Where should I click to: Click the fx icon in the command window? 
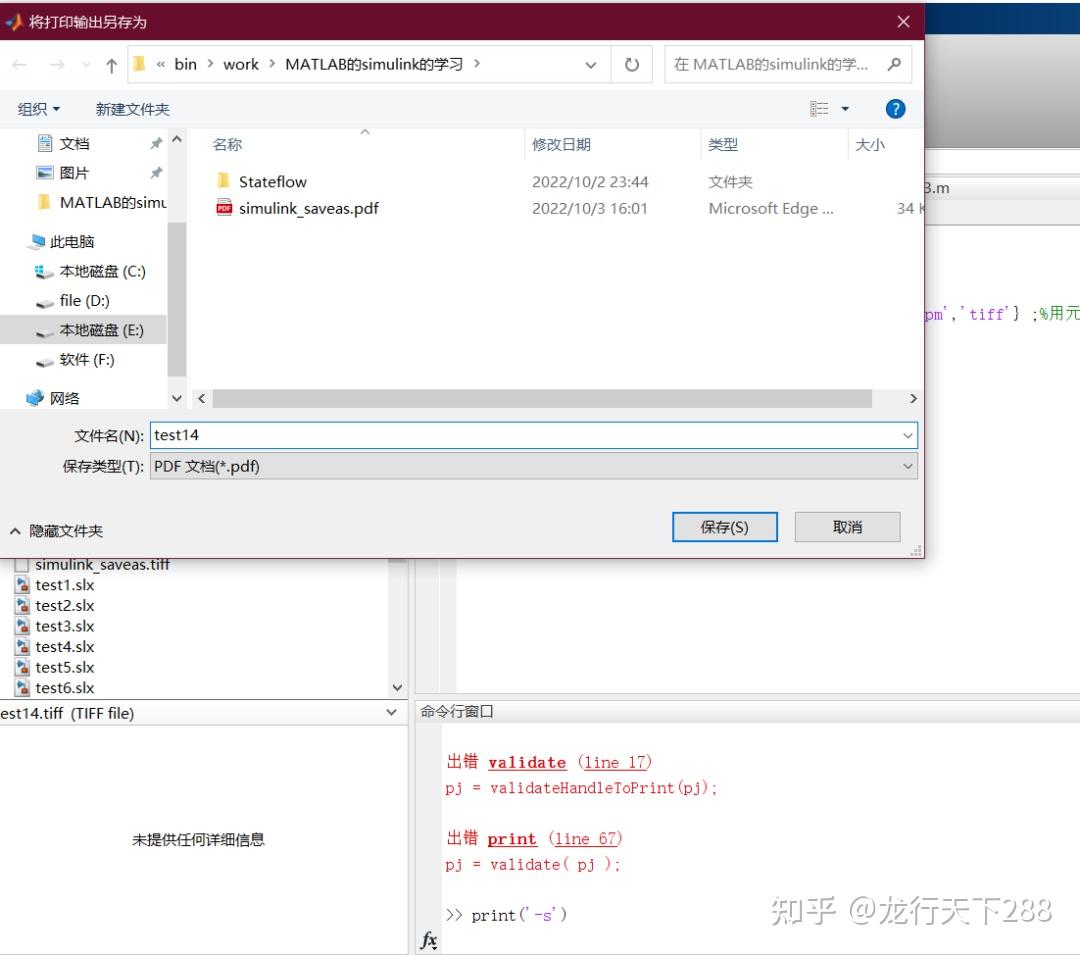click(428, 940)
